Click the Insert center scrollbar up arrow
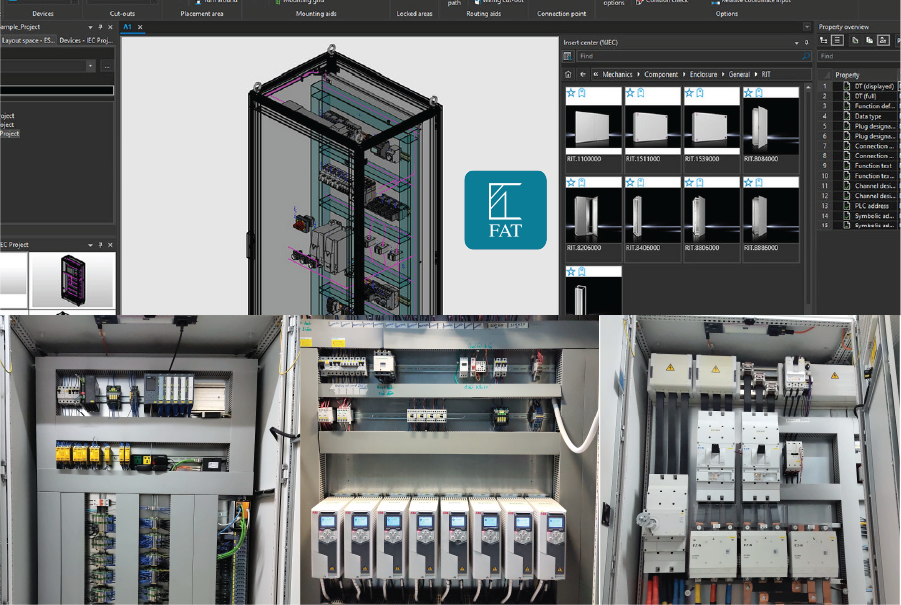The height and width of the screenshot is (605, 901). [x=808, y=87]
